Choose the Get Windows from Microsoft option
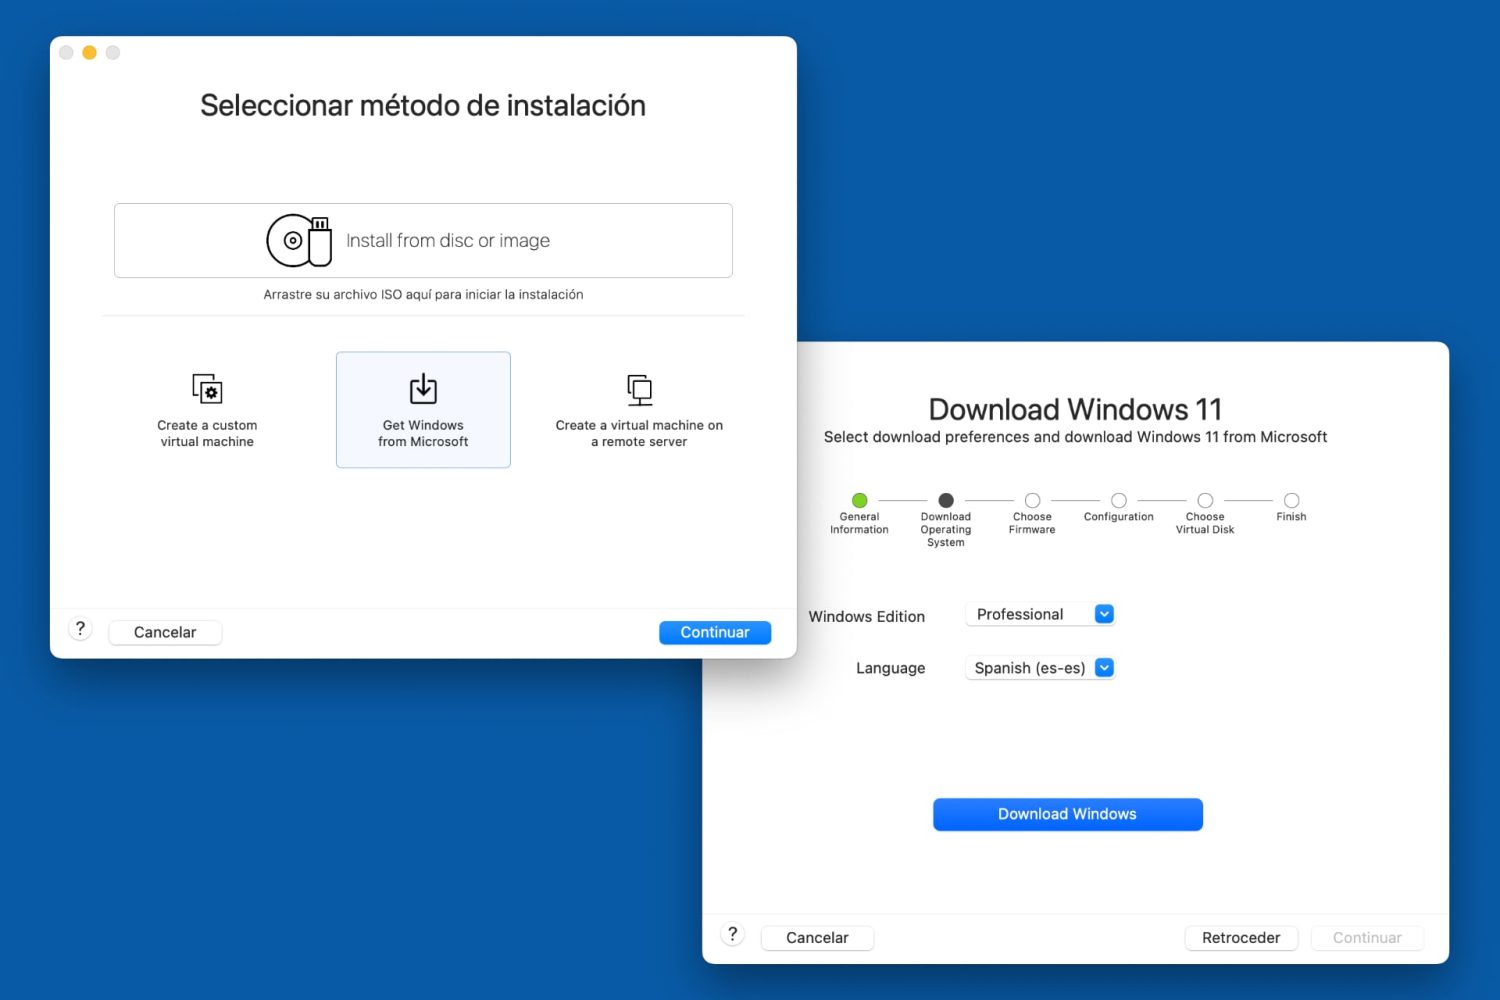1500x1000 pixels. point(423,410)
